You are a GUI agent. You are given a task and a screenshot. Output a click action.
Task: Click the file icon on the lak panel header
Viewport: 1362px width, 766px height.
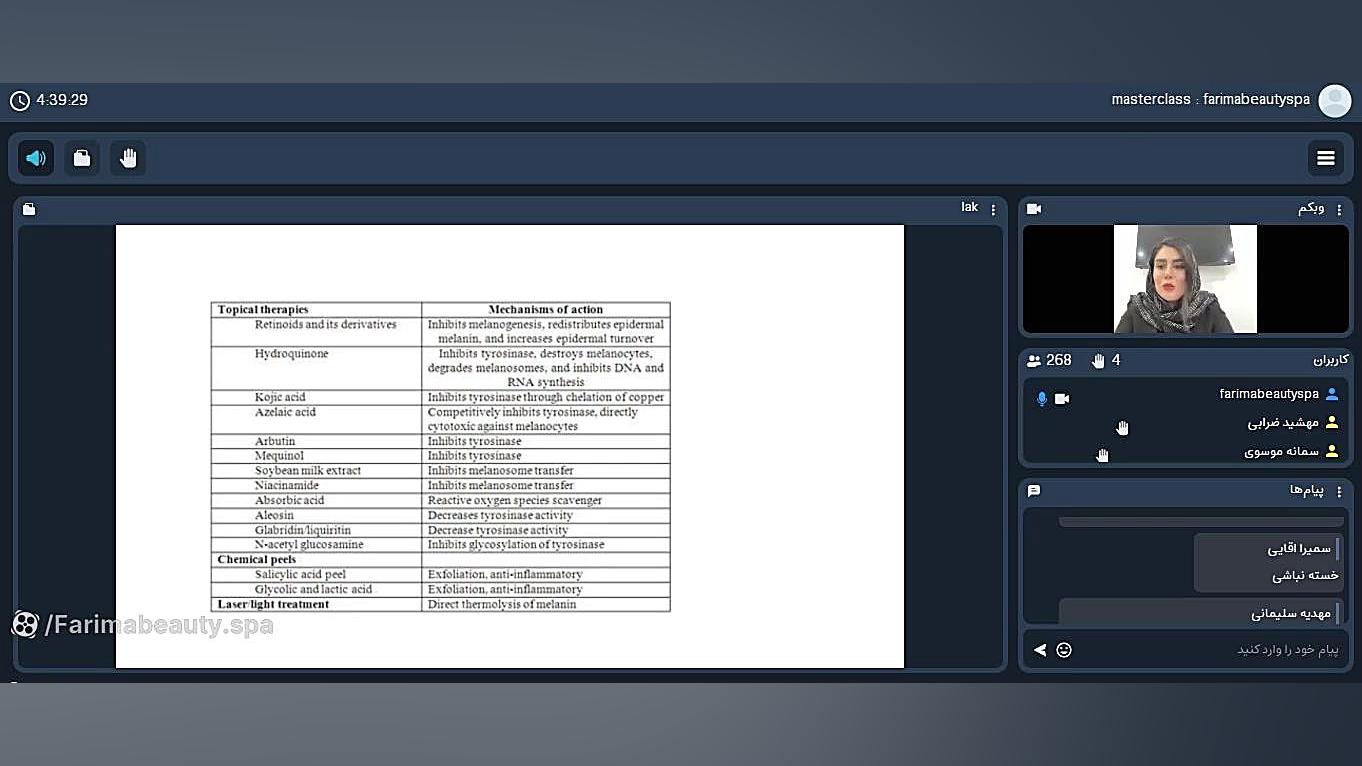29,209
